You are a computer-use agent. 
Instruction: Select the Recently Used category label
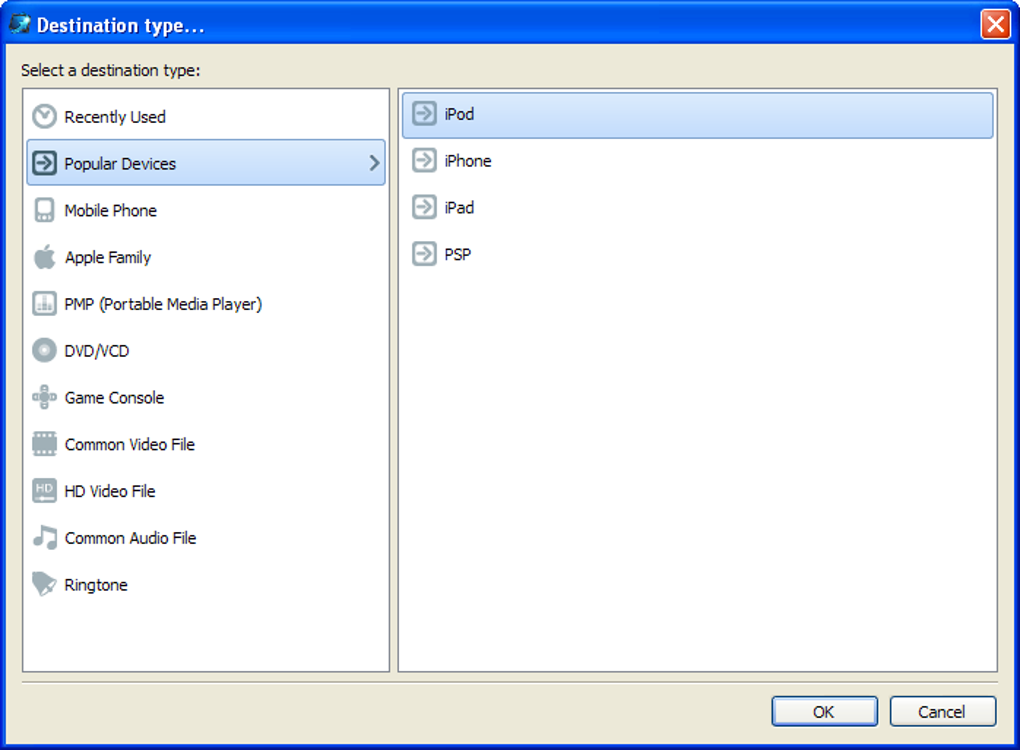pyautogui.click(x=114, y=117)
